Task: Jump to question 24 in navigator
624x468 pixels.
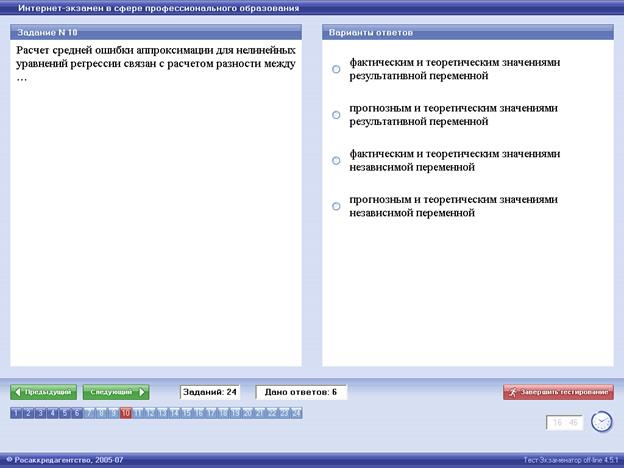Action: 296,413
